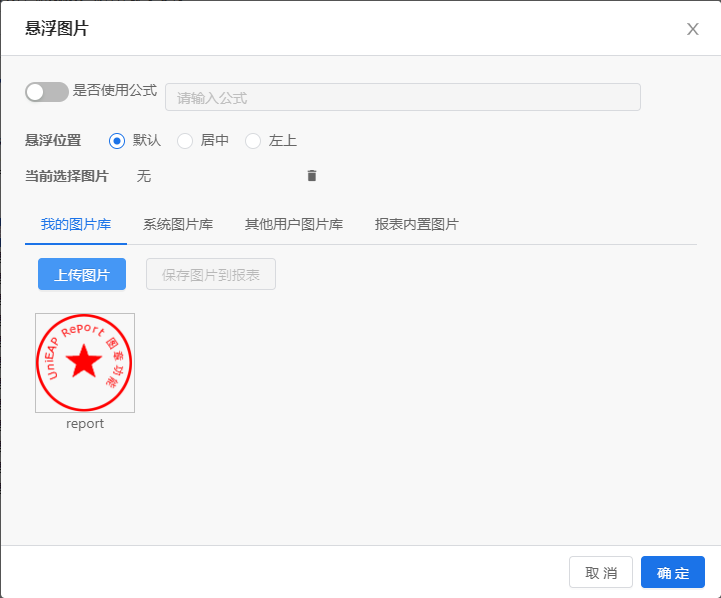
Task: Switch to the 我的图片库 tab
Action: click(x=76, y=224)
